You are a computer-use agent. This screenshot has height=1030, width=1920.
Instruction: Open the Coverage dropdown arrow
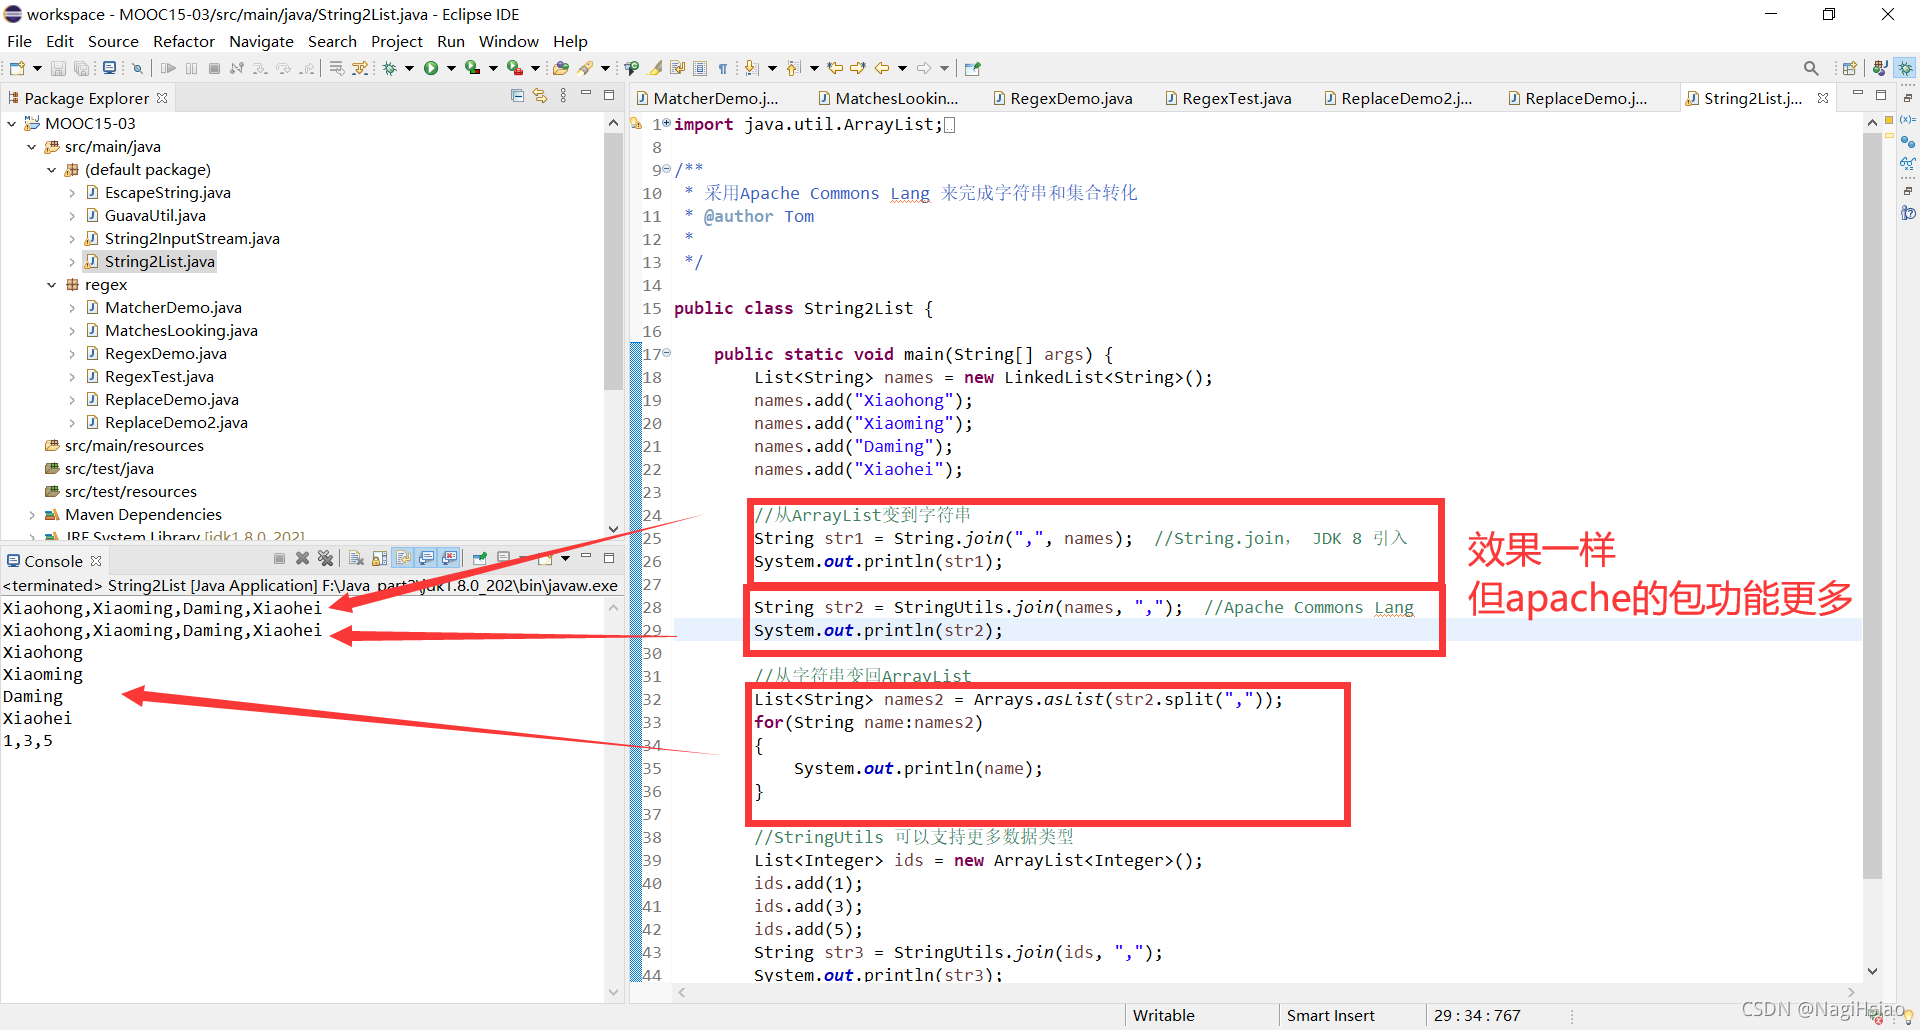pyautogui.click(x=493, y=68)
